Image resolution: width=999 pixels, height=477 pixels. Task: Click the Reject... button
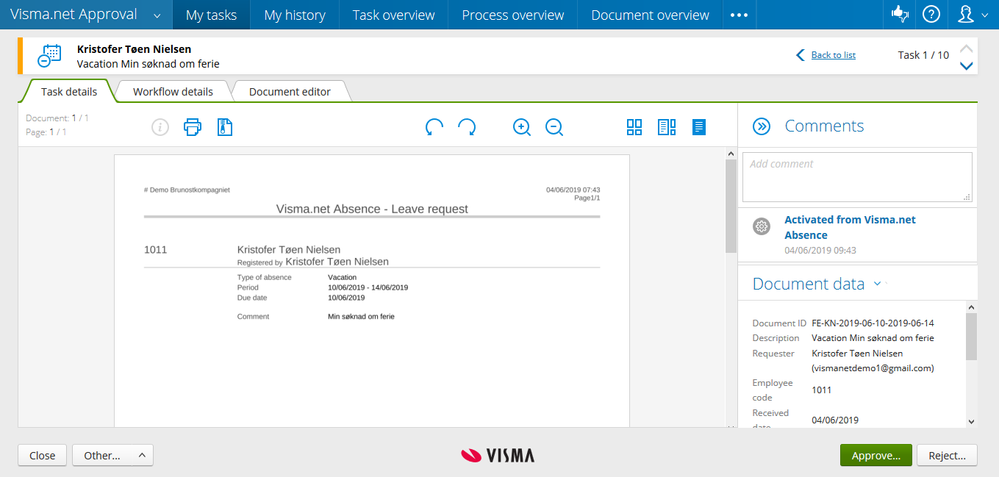click(947, 455)
